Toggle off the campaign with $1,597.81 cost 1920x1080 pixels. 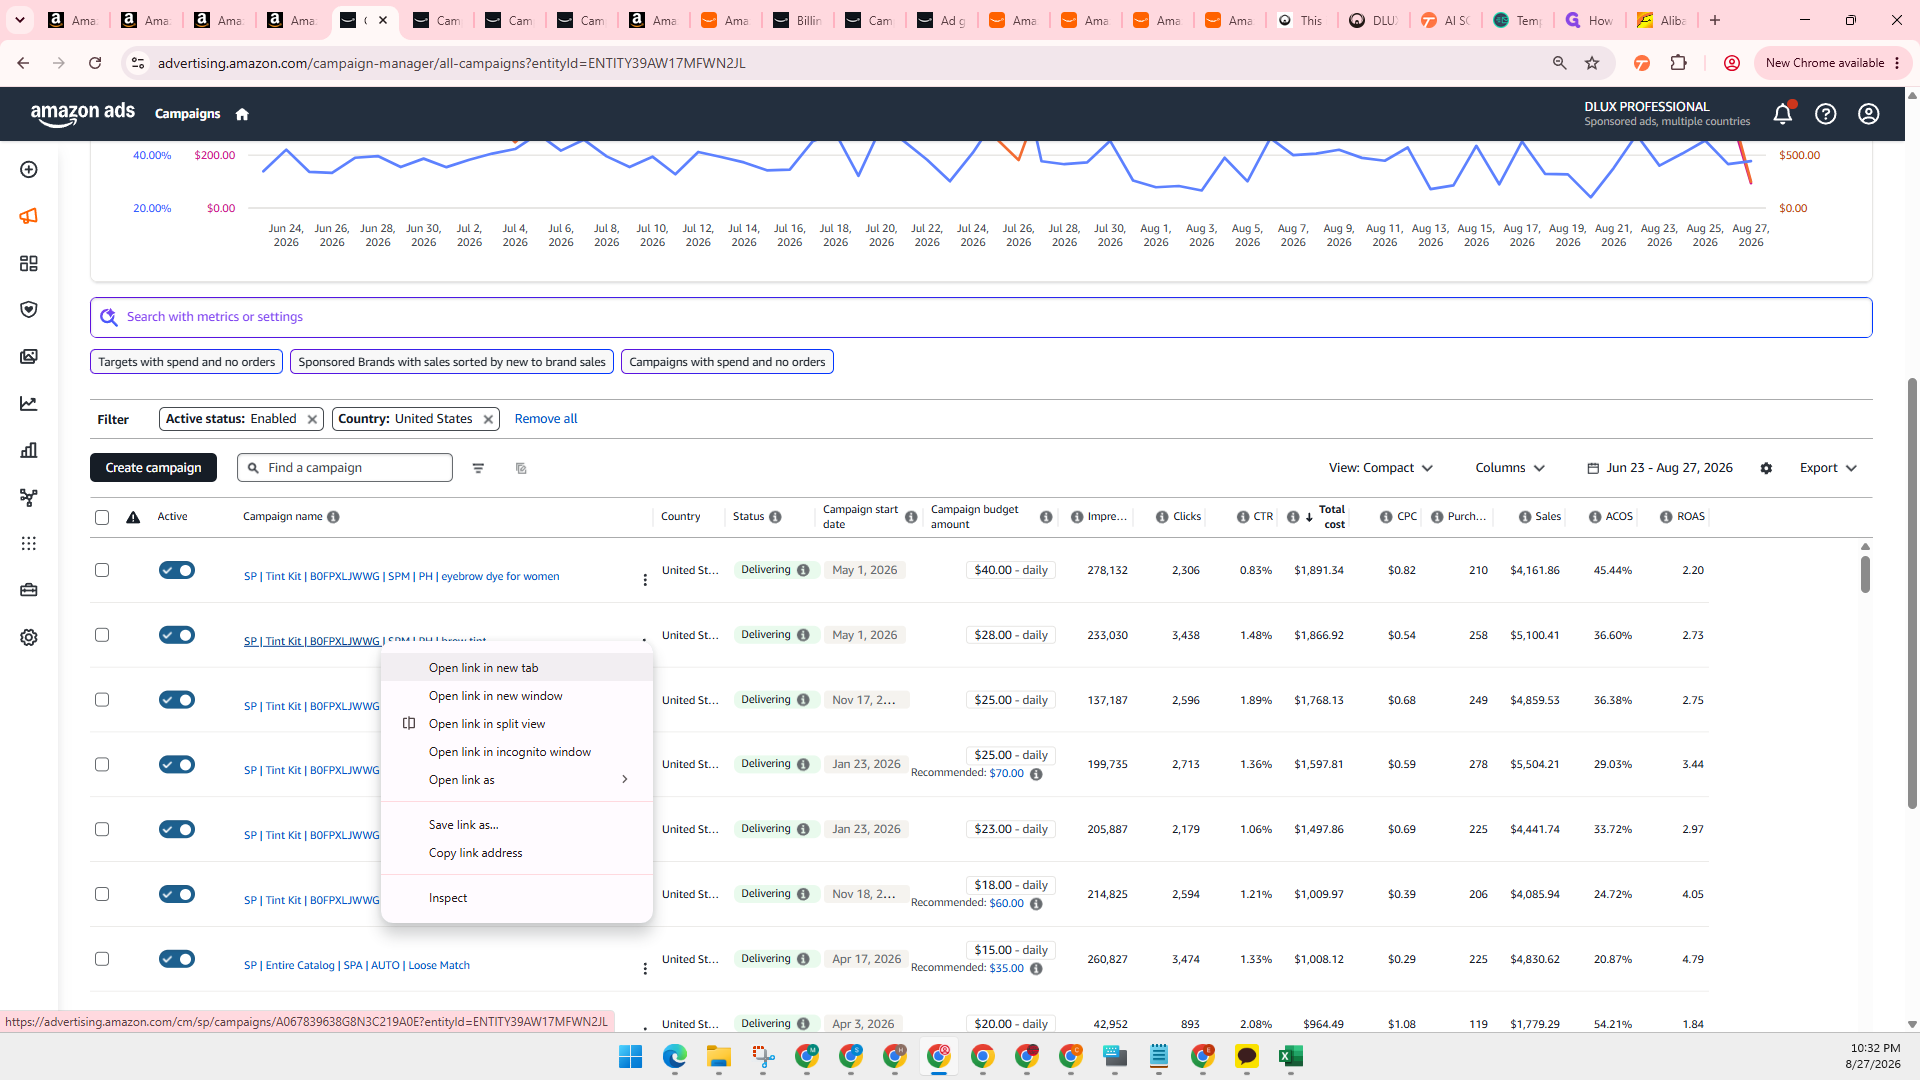coord(177,764)
